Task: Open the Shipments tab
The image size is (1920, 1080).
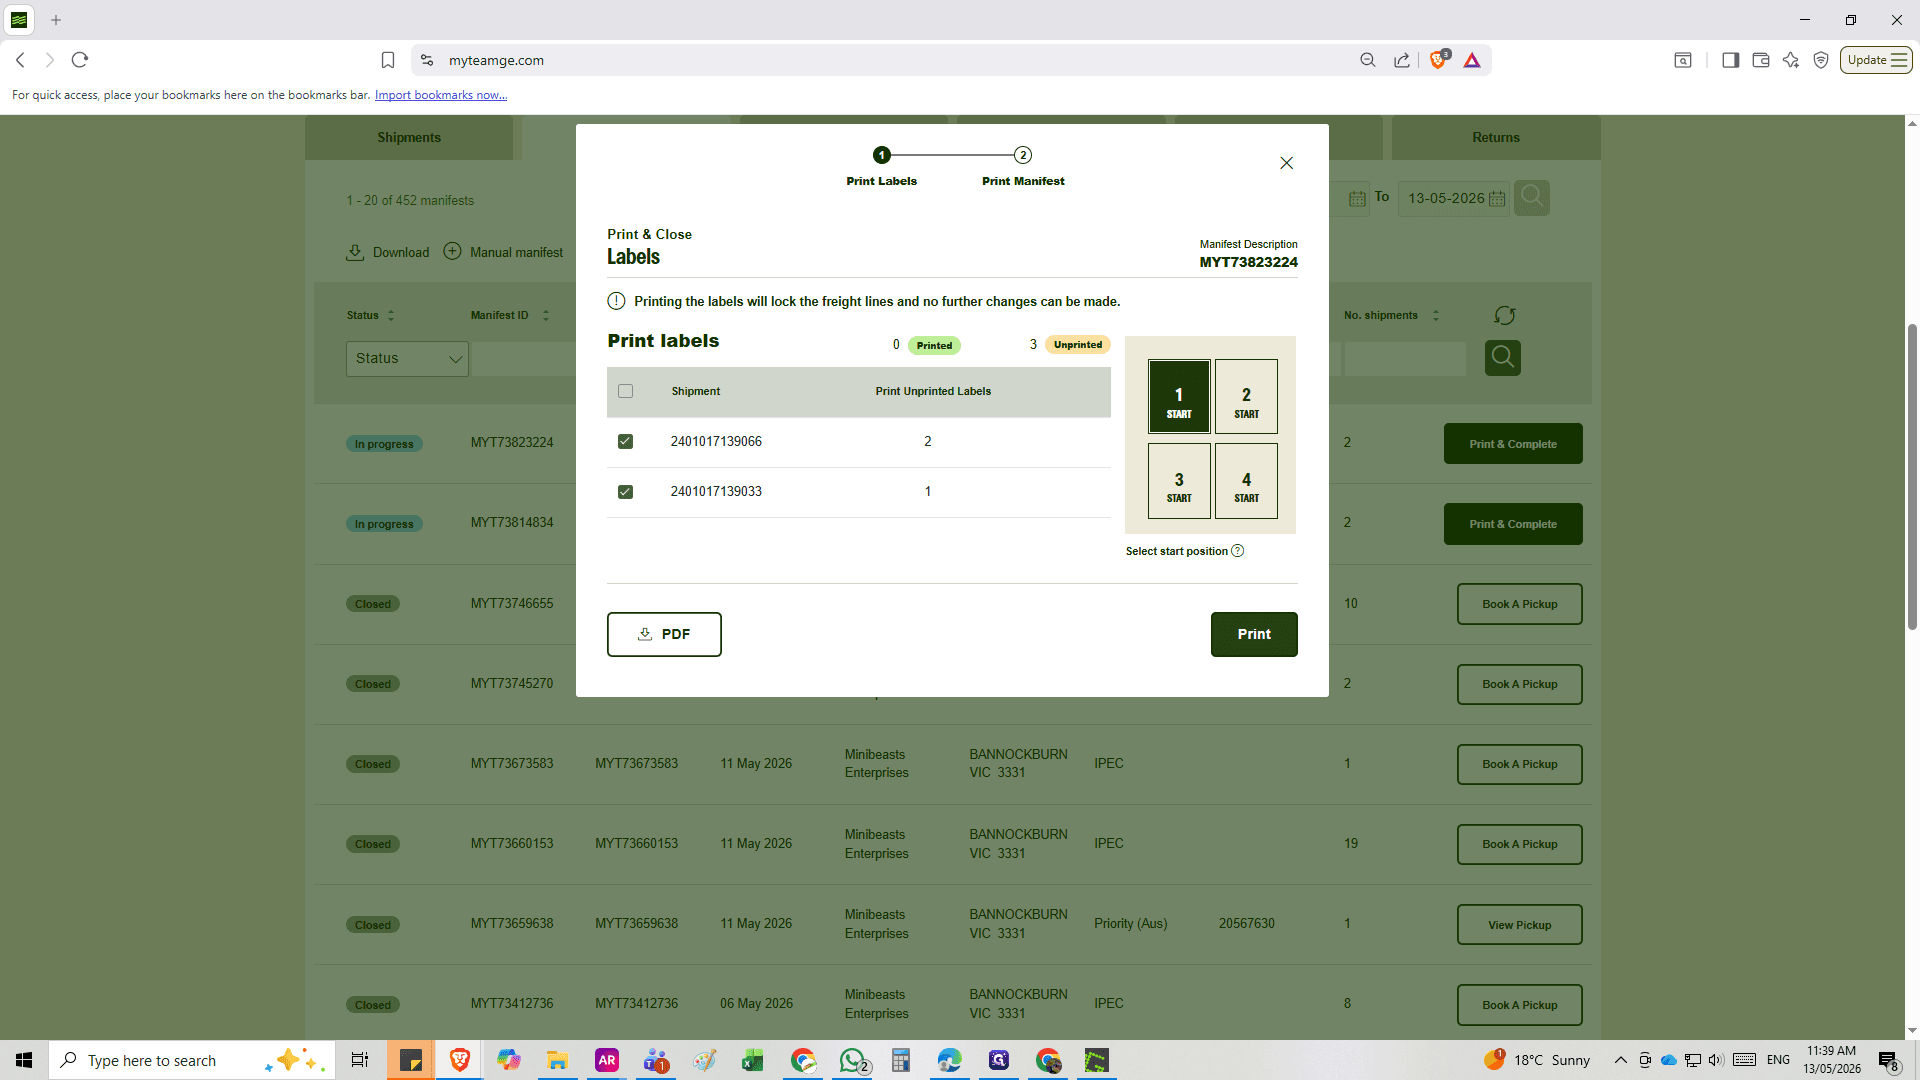Action: click(x=409, y=137)
